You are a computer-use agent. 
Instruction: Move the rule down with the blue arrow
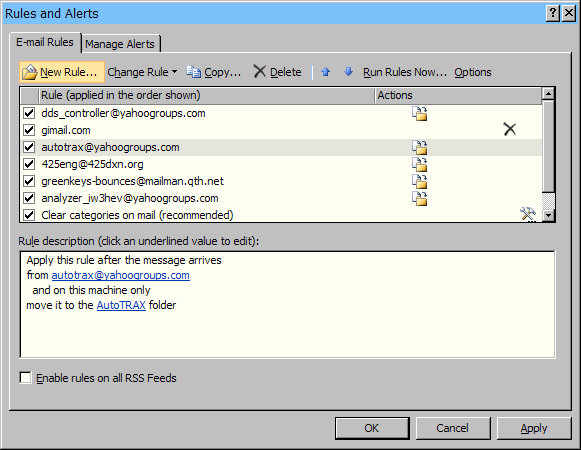coord(348,72)
